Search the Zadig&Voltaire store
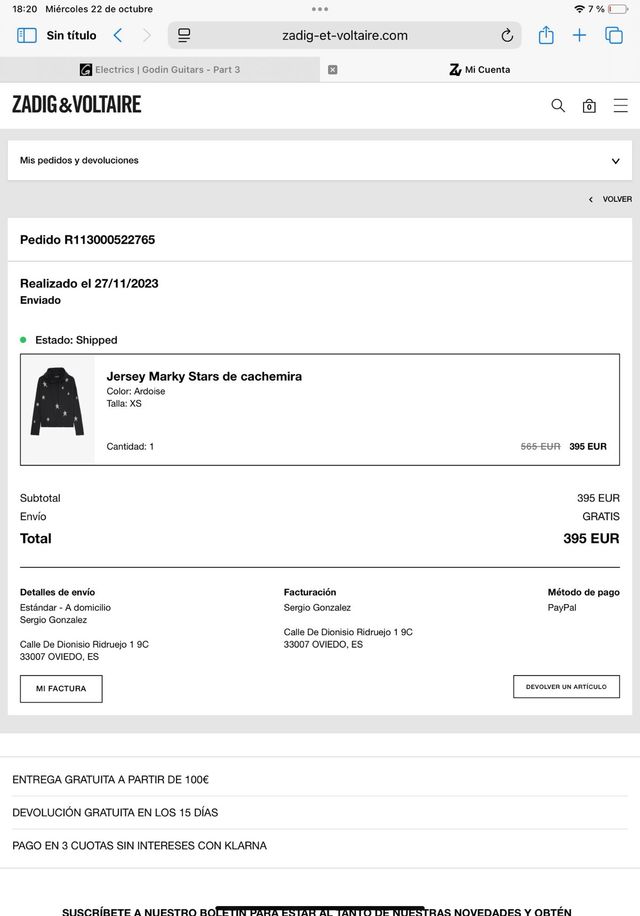 [x=558, y=105]
